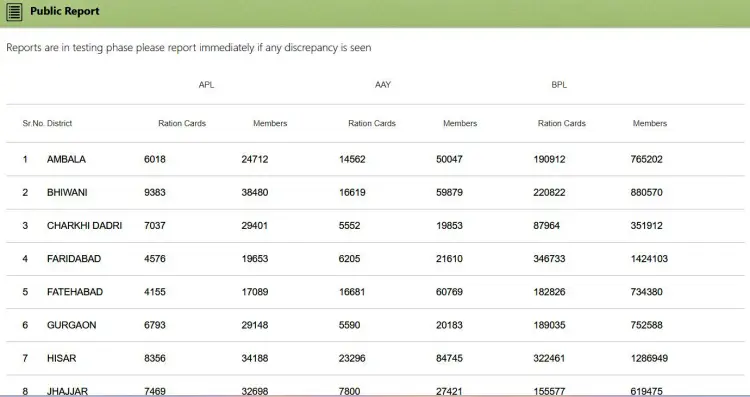Click the Public Report list icon
750x397 pixels.
(14, 12)
